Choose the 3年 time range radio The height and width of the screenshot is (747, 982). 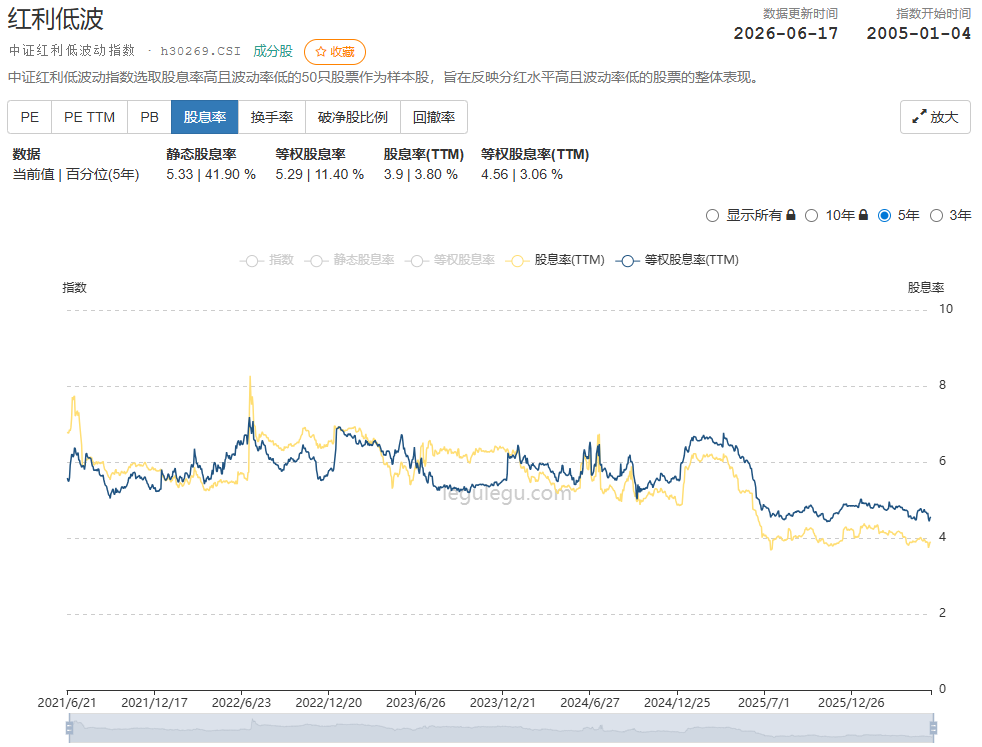click(x=936, y=216)
